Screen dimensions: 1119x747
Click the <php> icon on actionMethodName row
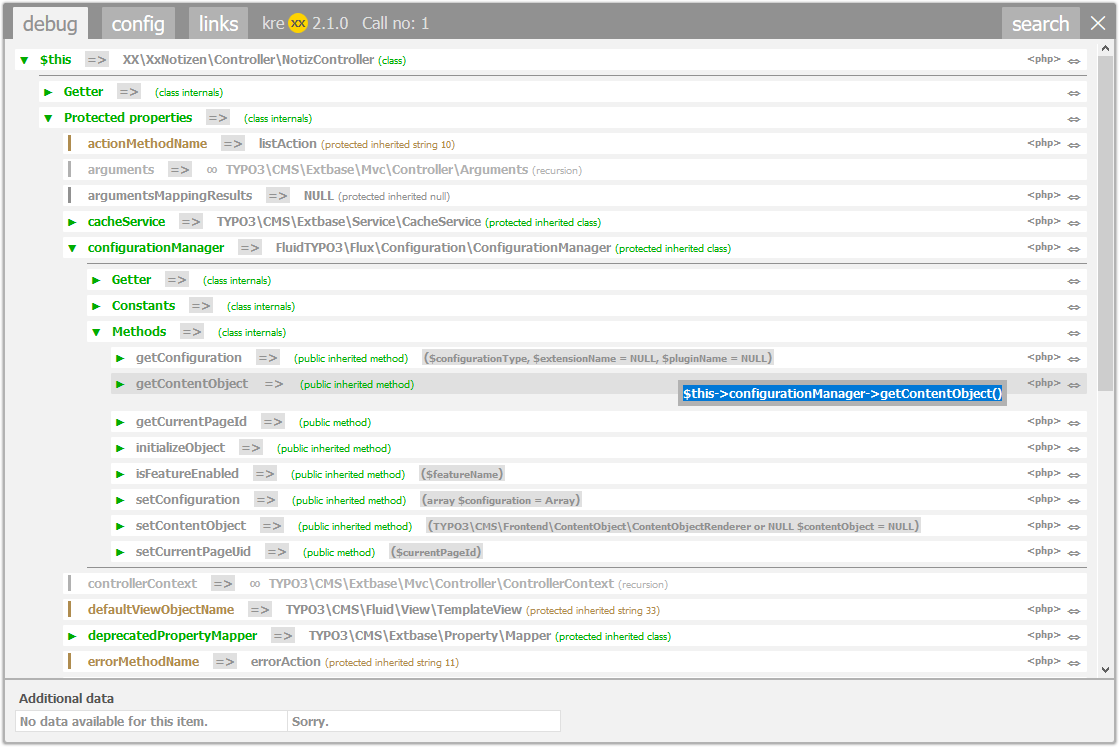pyautogui.click(x=1043, y=143)
